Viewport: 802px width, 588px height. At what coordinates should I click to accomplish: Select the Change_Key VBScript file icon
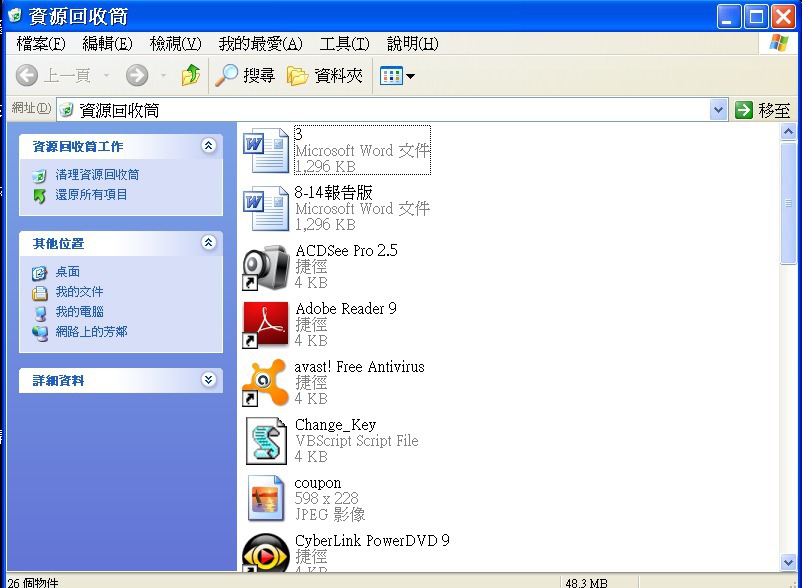pos(265,441)
